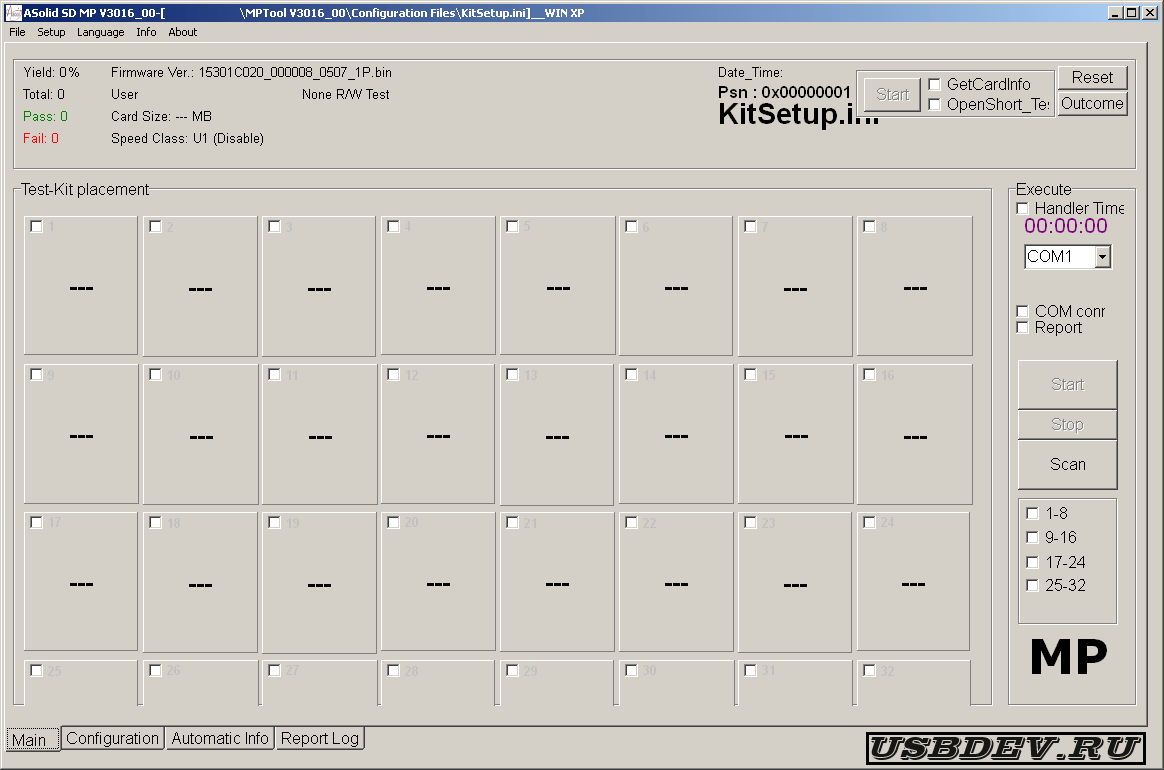
Task: Check test-kit slot 1 checkbox
Action: coord(36,226)
